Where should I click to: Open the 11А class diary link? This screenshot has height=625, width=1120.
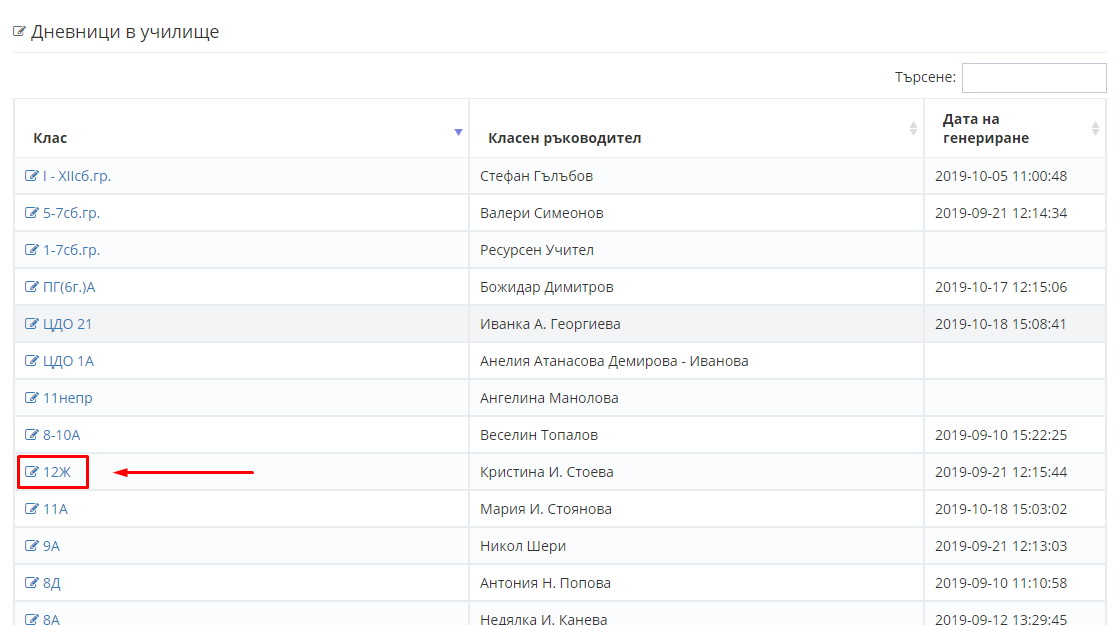coord(55,509)
